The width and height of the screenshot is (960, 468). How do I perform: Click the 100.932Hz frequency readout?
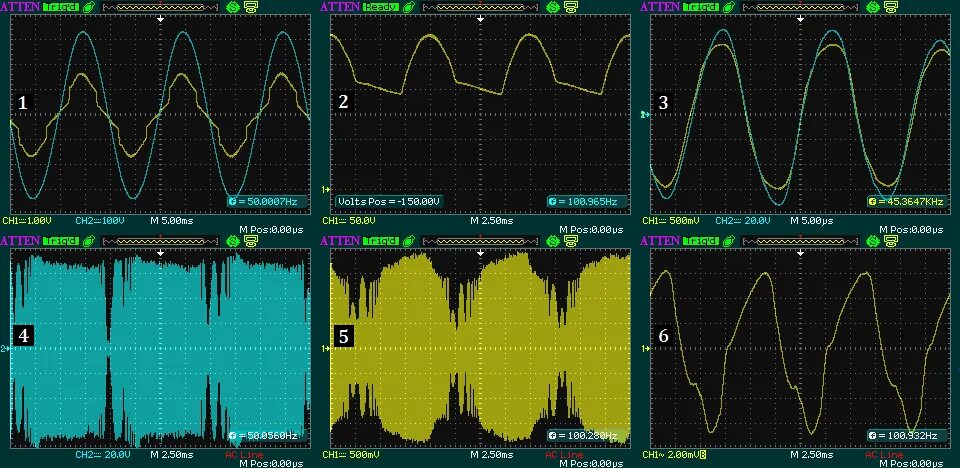tap(908, 436)
